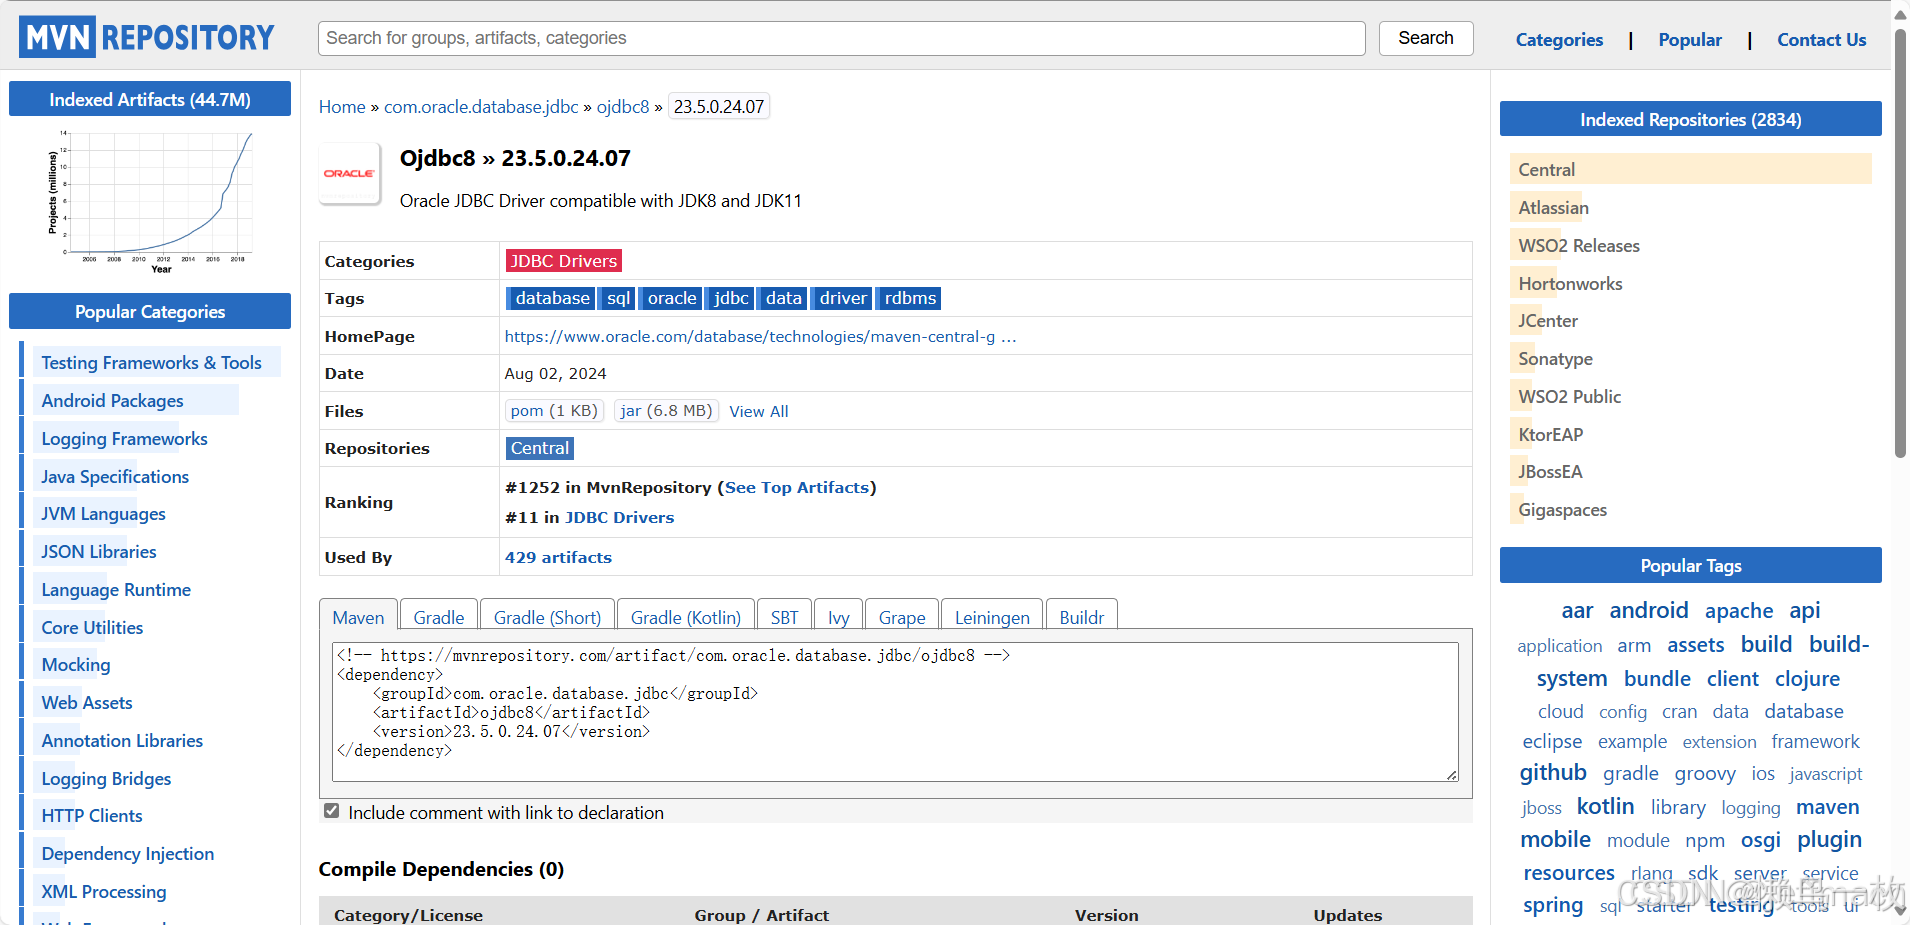The width and height of the screenshot is (1910, 925).
Task: Open Contact Us page
Action: [x=1821, y=40]
